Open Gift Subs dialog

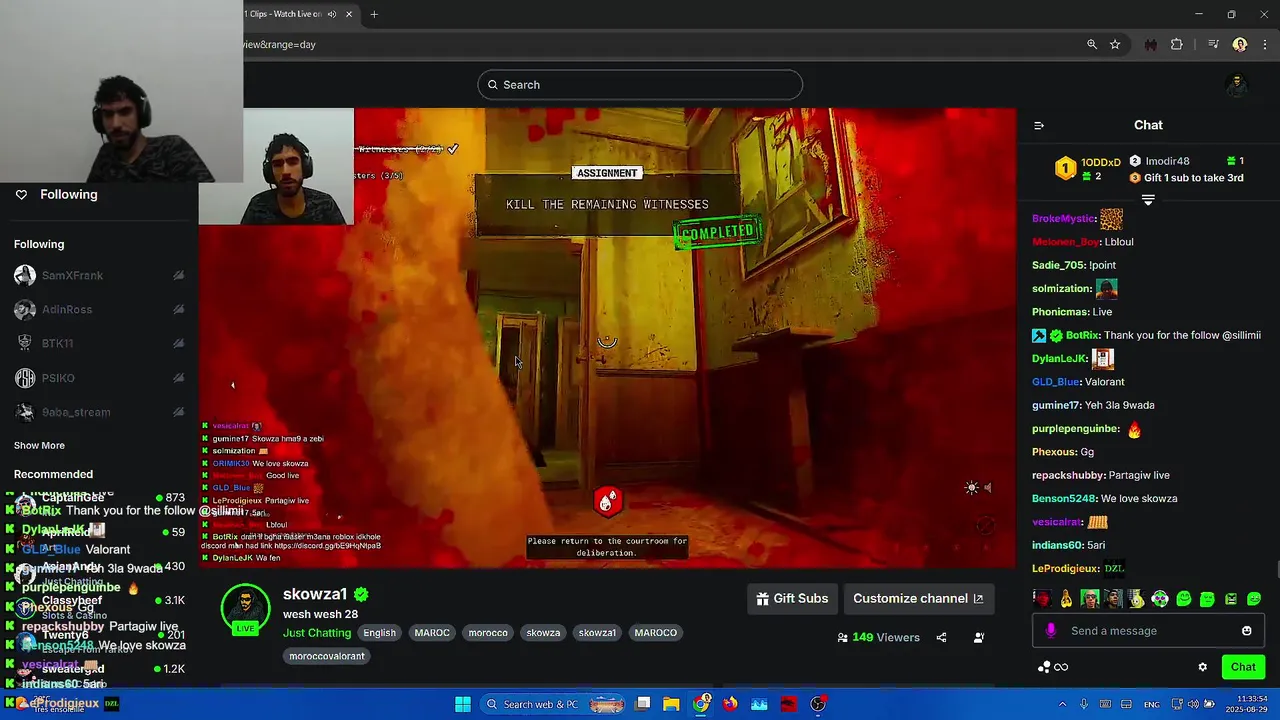(792, 598)
